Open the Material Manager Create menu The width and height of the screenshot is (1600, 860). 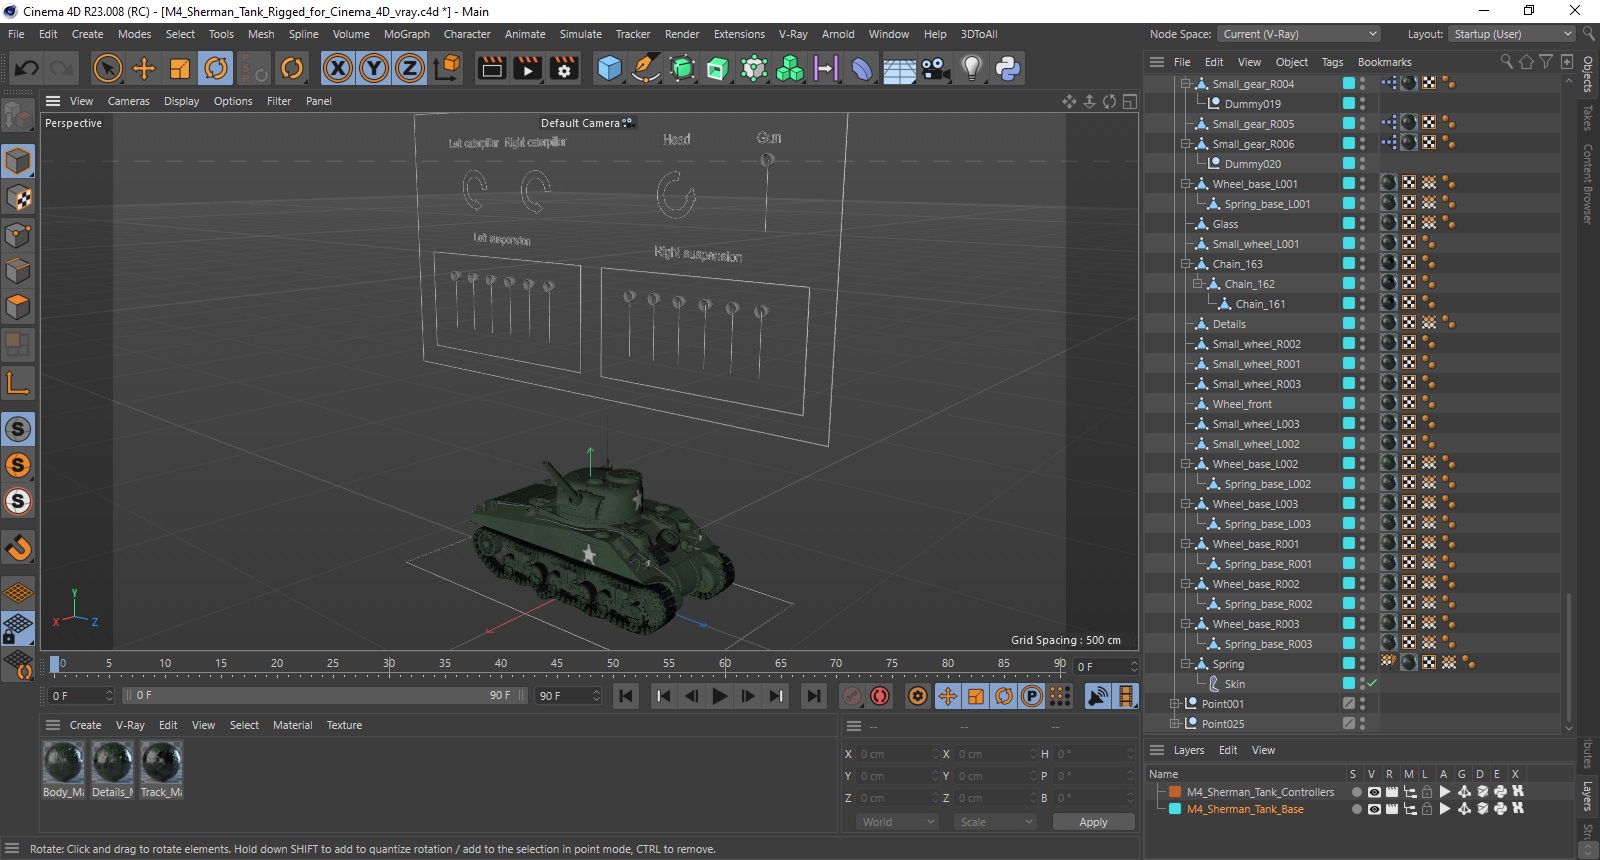pos(85,725)
